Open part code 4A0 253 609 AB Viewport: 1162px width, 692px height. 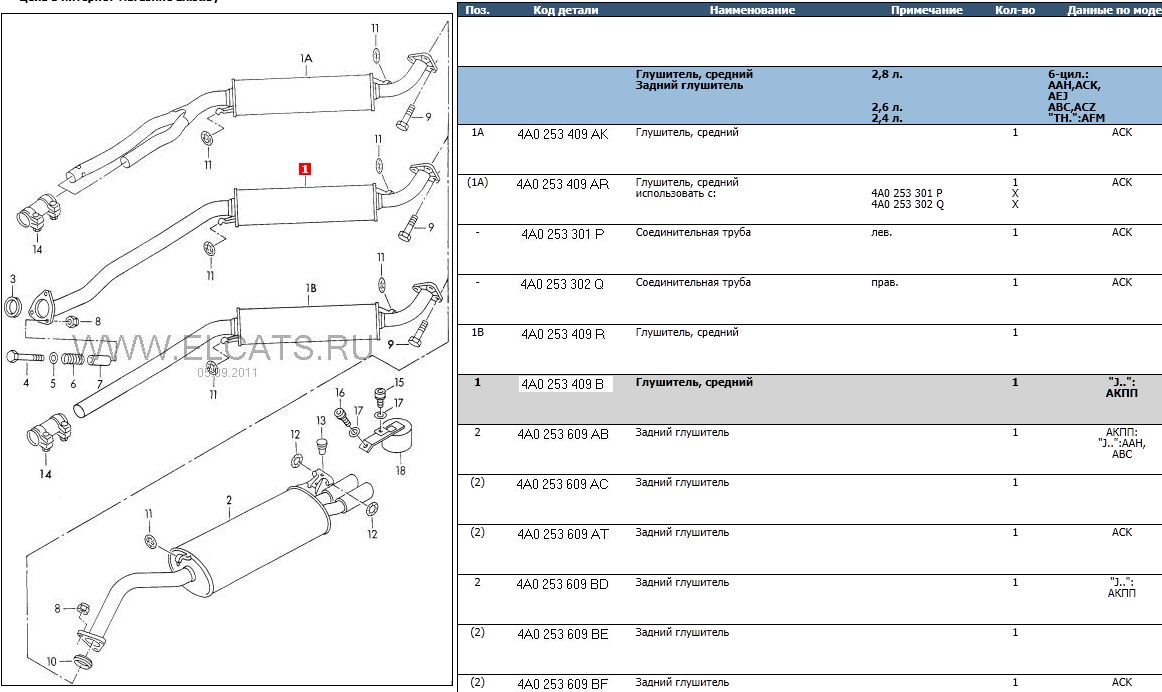coord(562,434)
